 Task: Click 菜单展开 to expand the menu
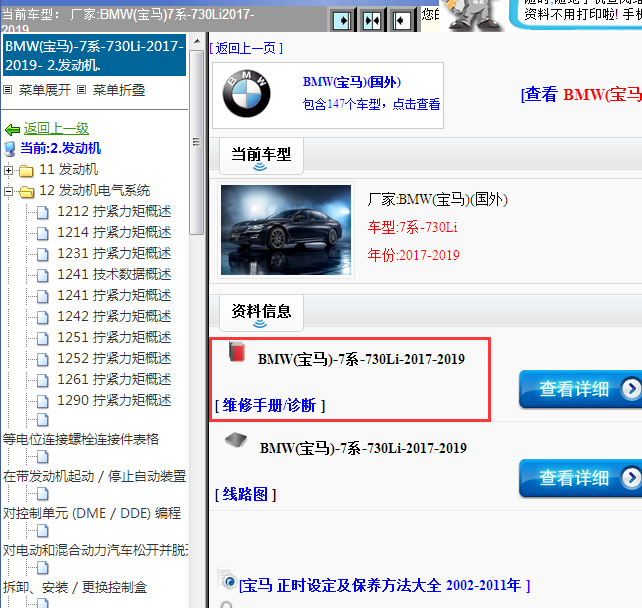tap(45, 90)
